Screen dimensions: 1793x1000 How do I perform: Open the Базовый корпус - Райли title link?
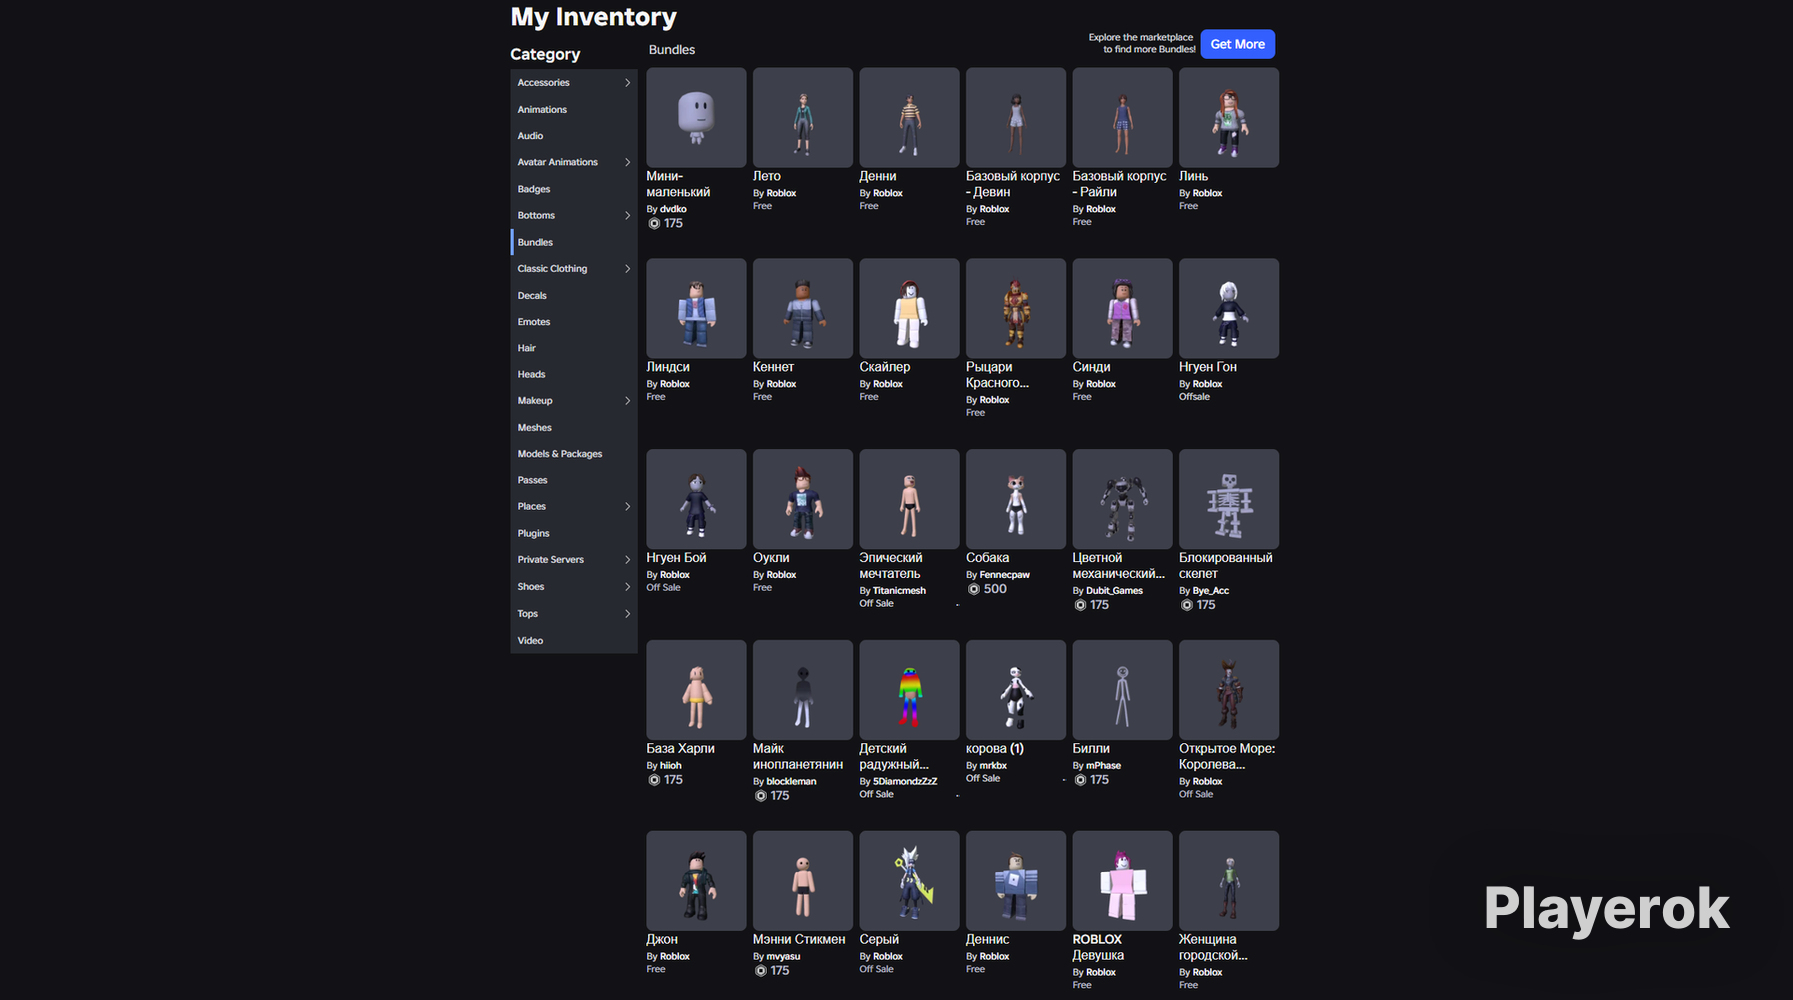click(x=1119, y=184)
